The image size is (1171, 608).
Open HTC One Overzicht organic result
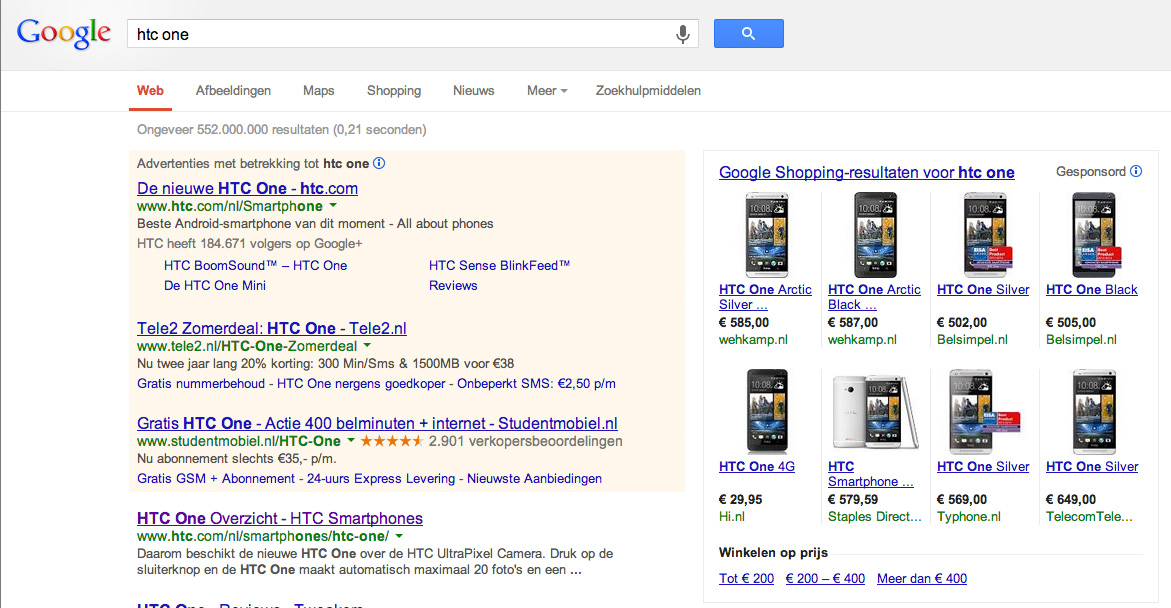tap(279, 518)
